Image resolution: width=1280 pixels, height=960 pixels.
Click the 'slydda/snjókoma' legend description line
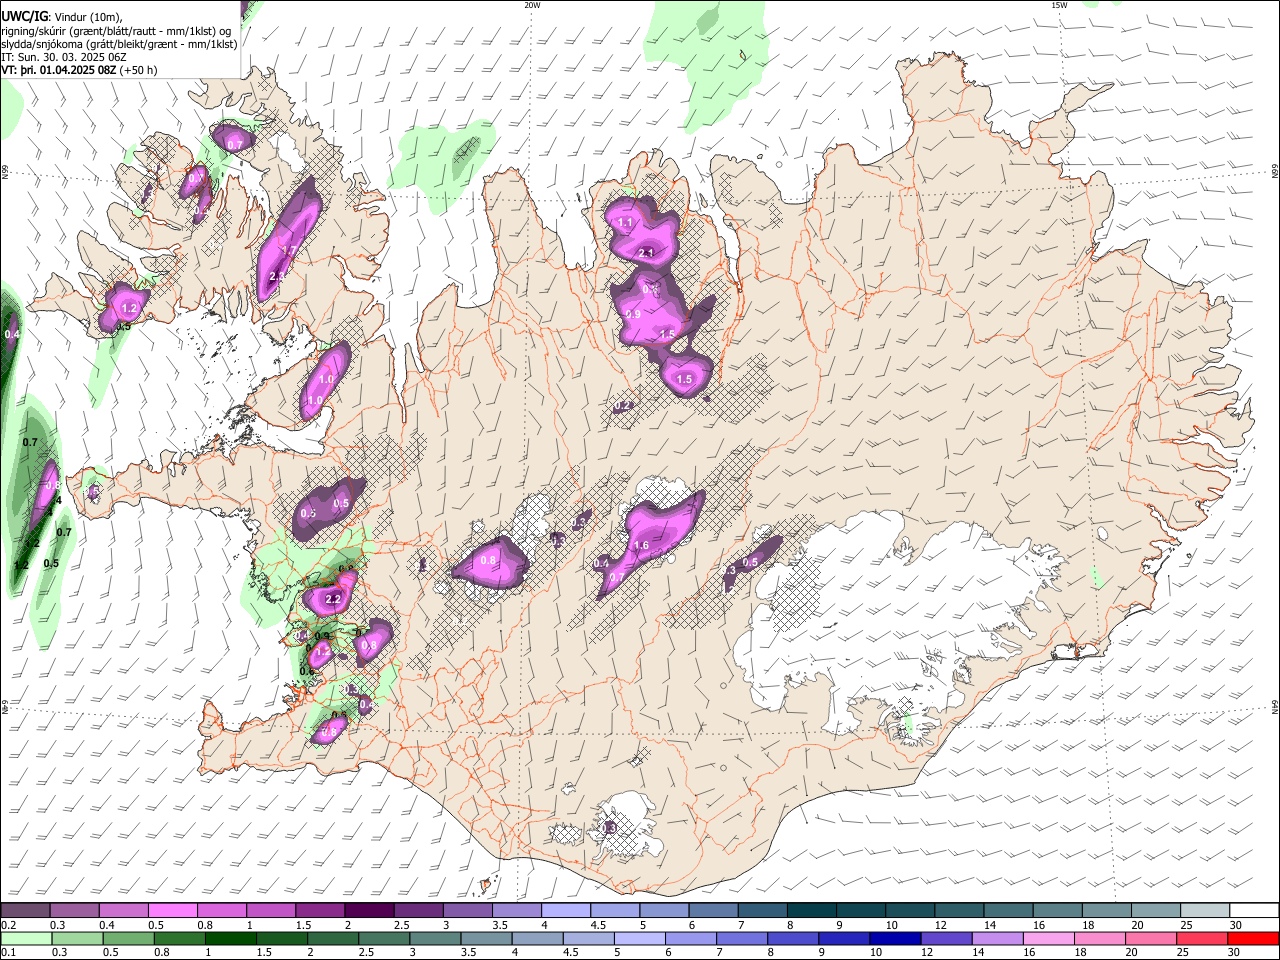click(119, 44)
